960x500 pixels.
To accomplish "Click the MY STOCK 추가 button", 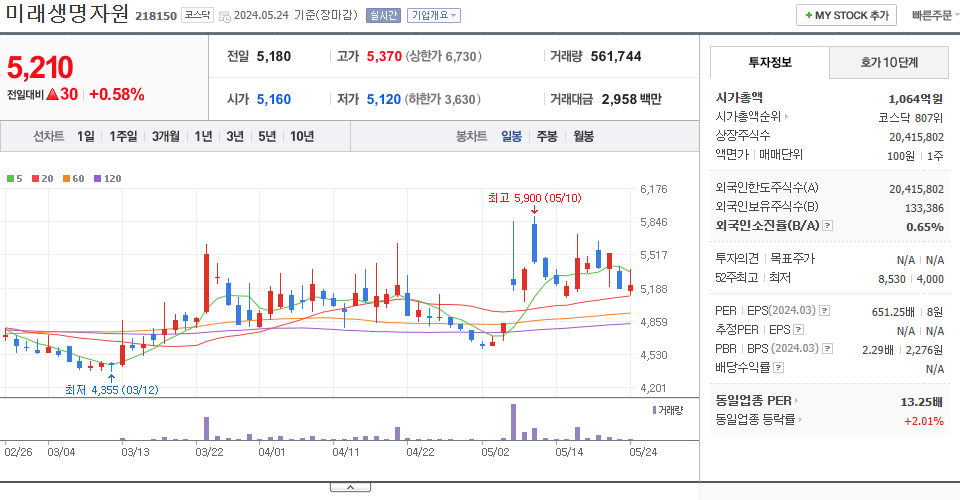I will (x=846, y=15).
